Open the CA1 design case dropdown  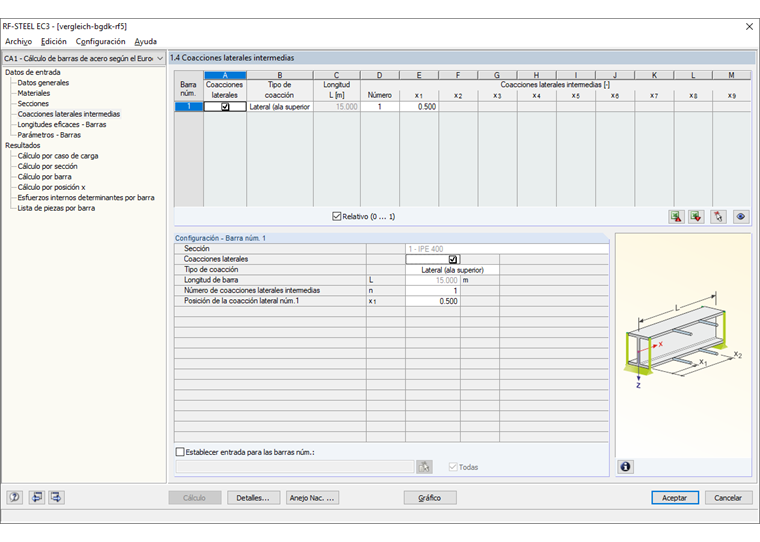84,58
